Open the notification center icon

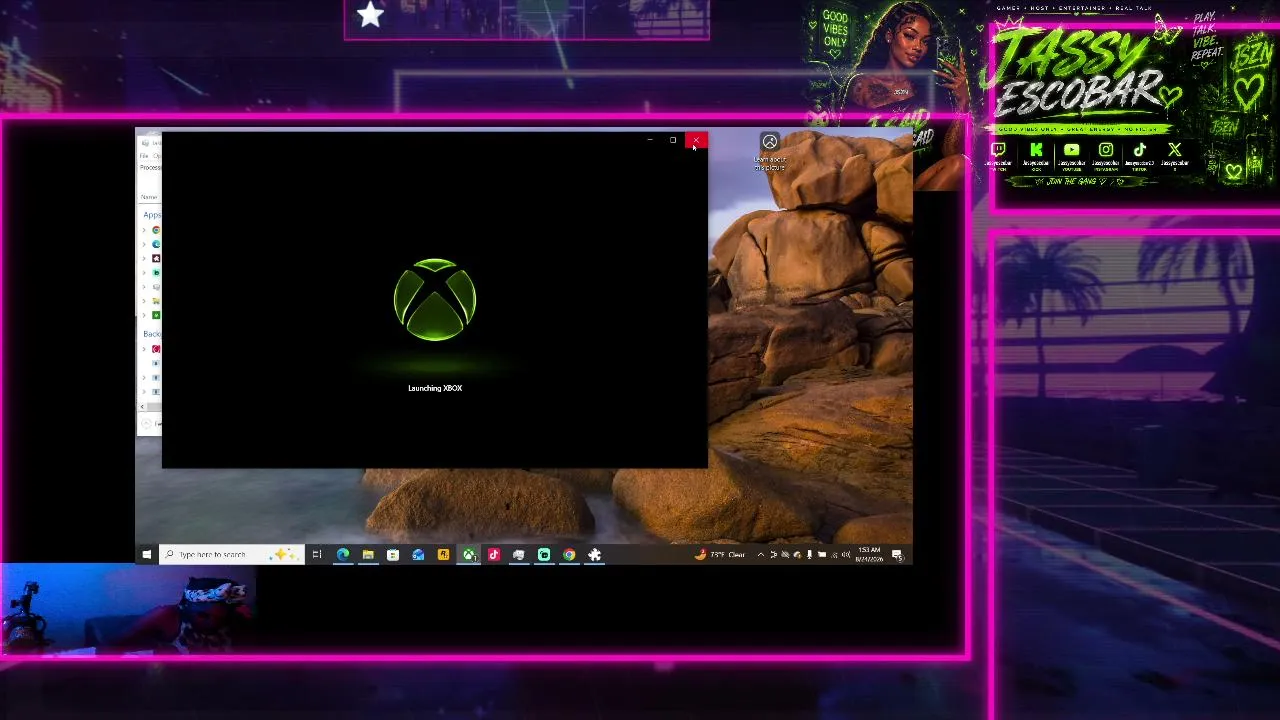pos(897,555)
